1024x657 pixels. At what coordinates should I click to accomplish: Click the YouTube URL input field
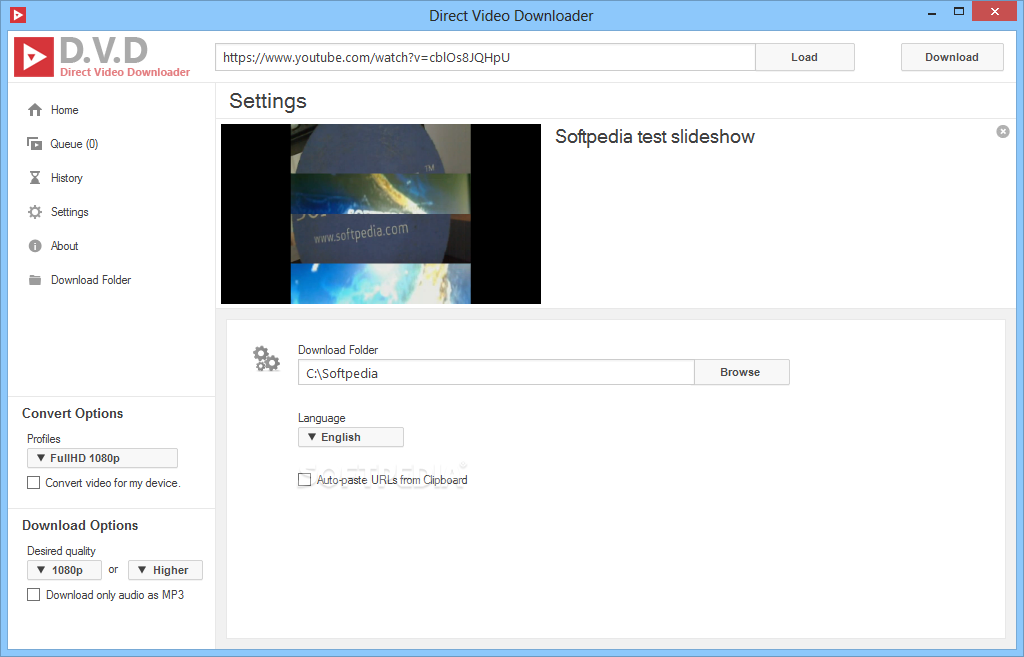485,57
